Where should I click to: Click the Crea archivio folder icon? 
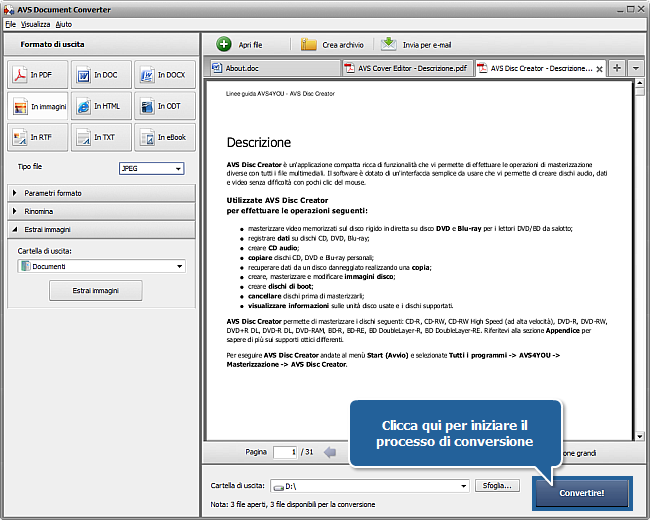[x=308, y=44]
